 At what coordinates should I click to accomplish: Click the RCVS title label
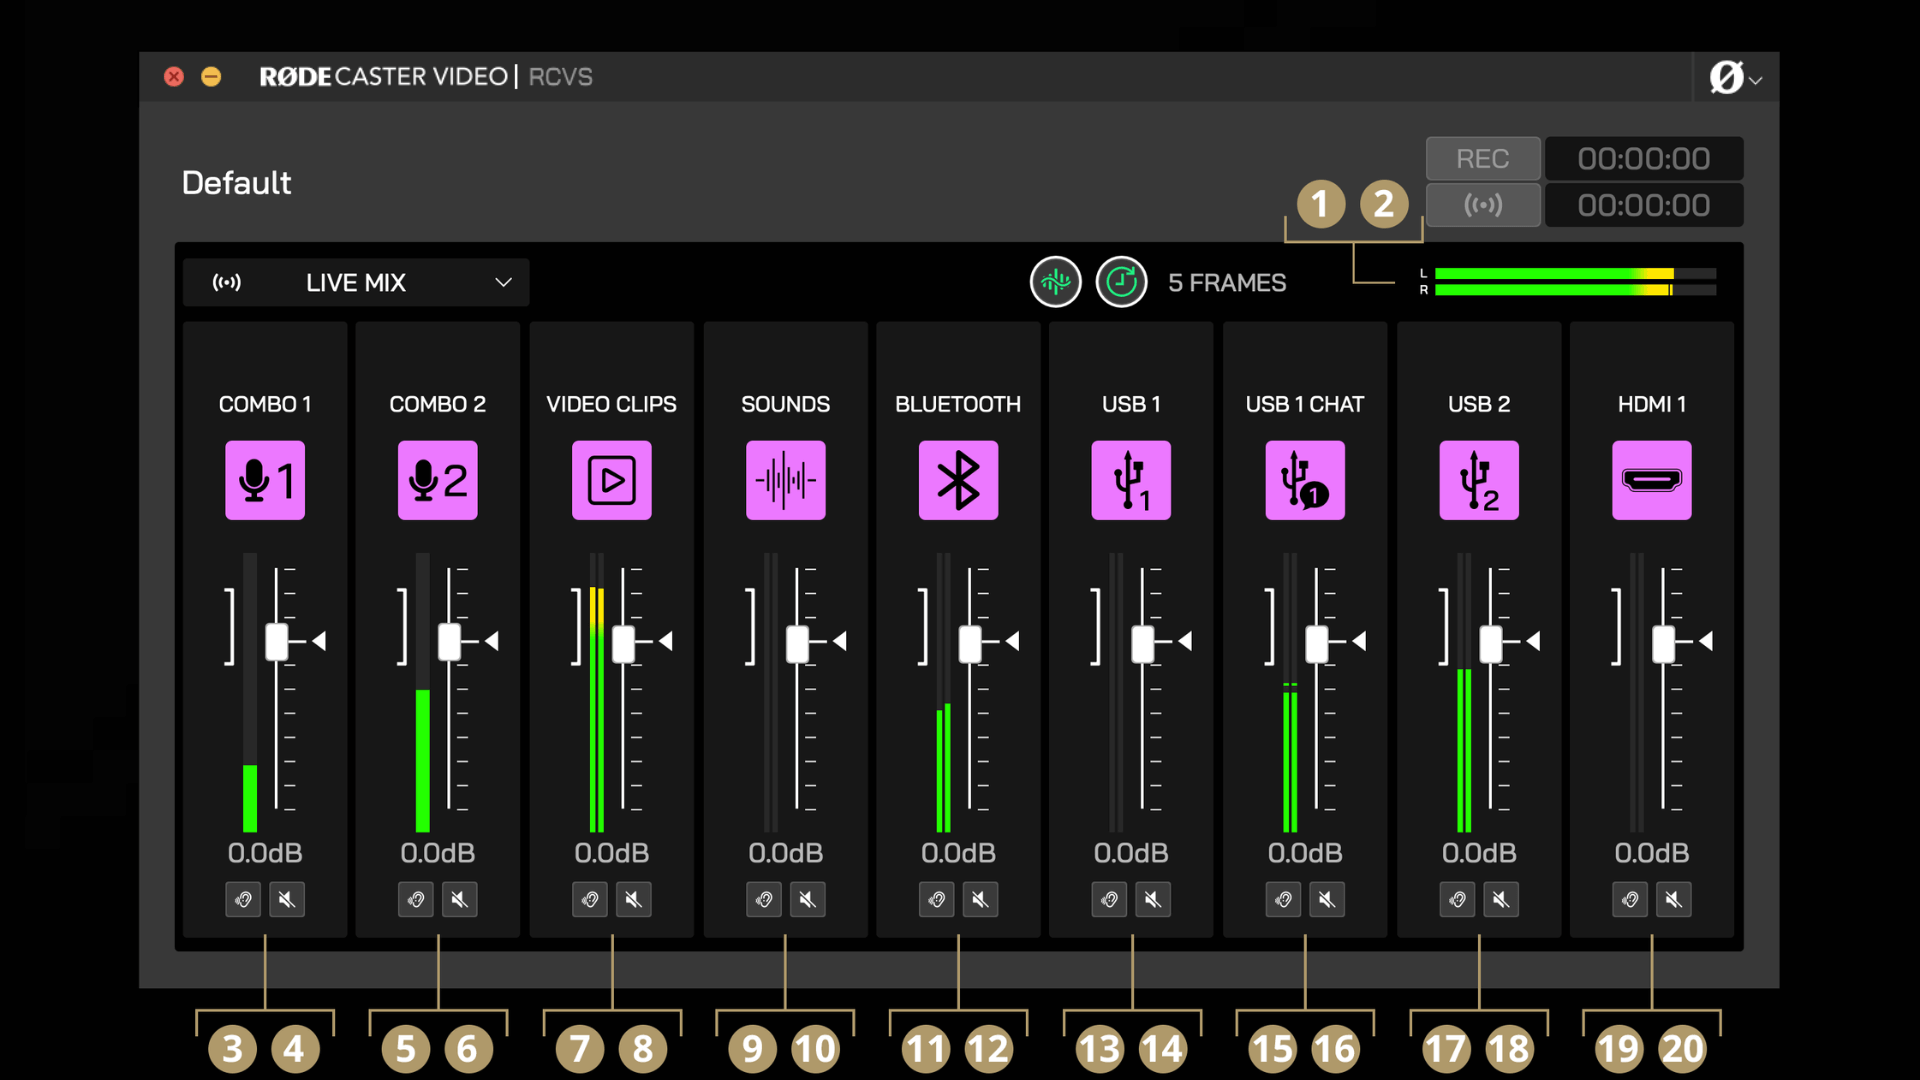pos(559,76)
